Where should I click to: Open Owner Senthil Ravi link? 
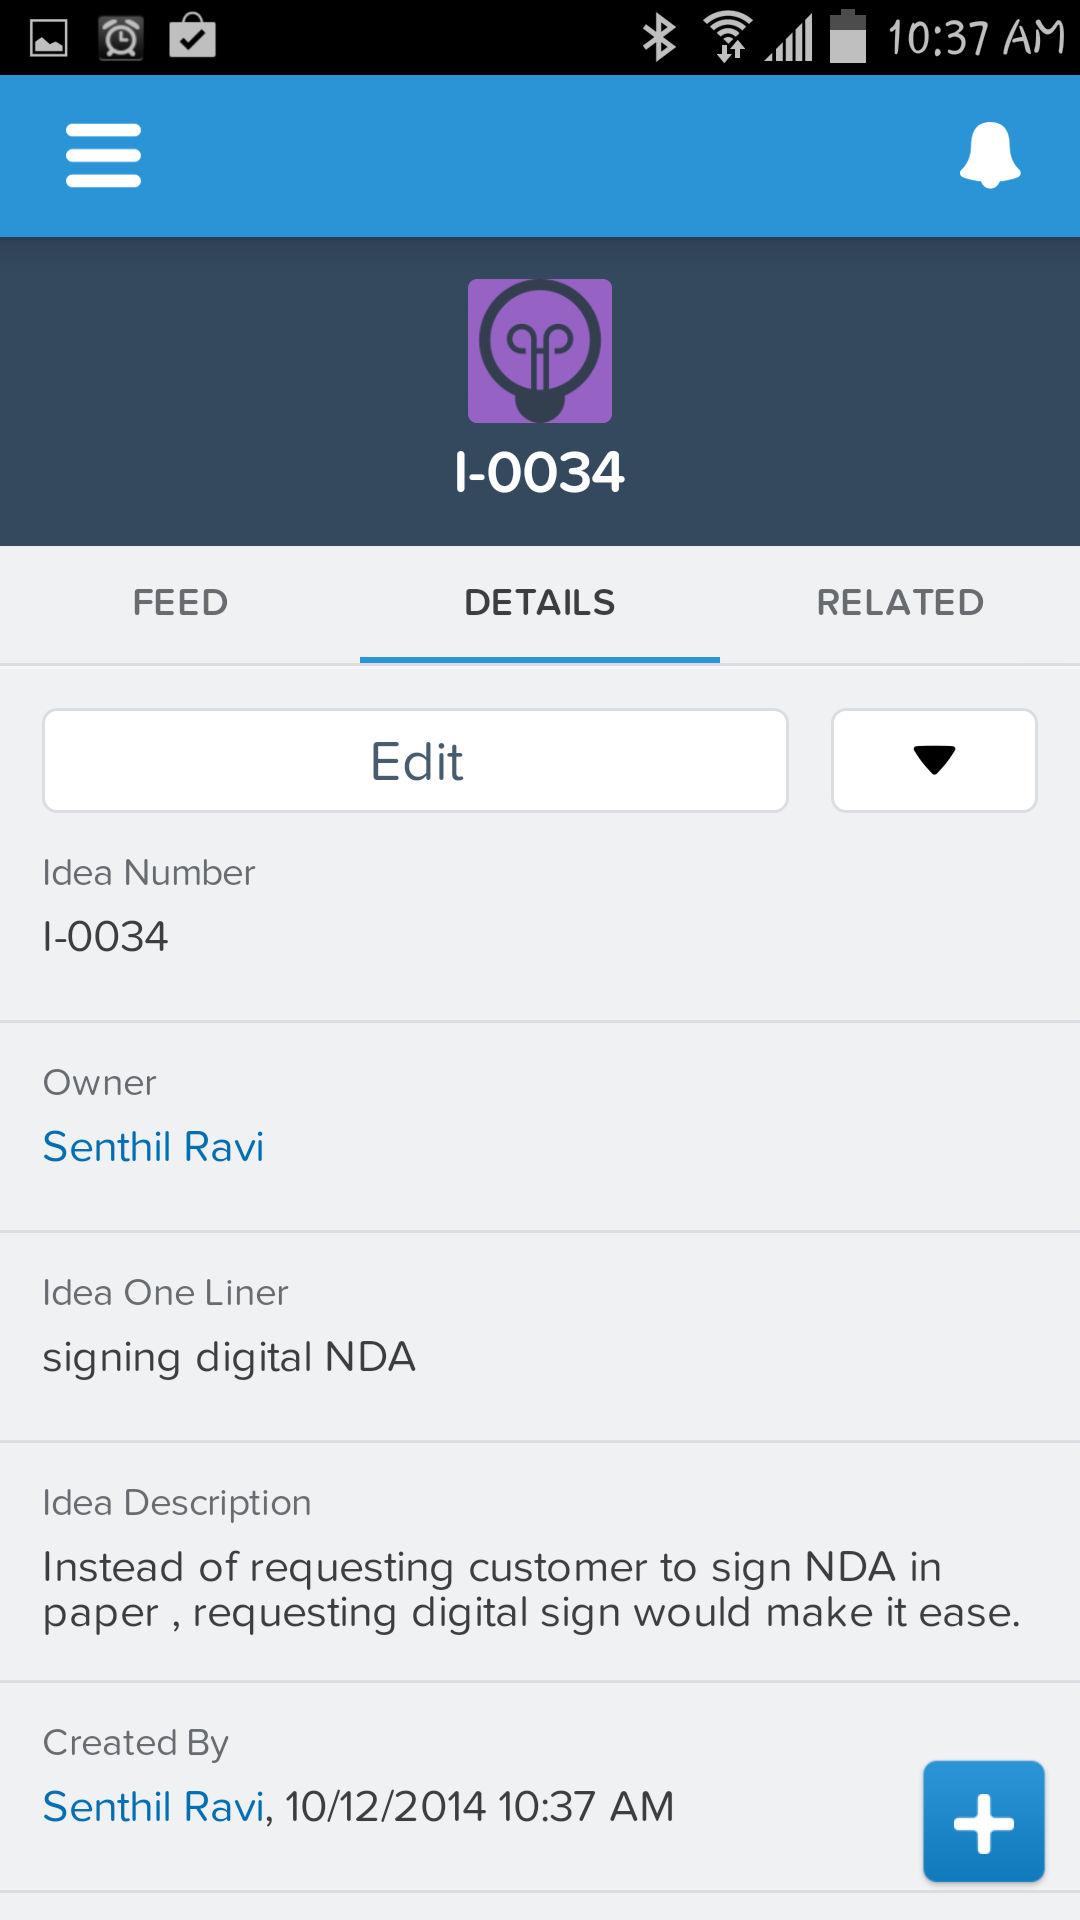pyautogui.click(x=153, y=1147)
